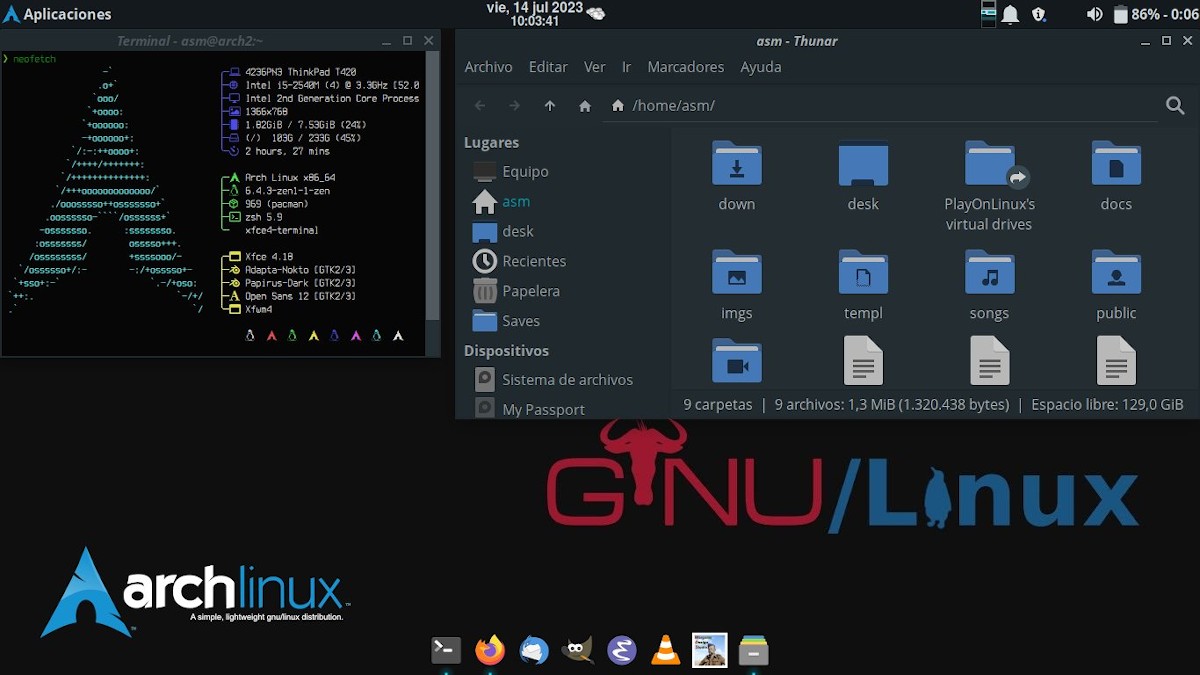Image resolution: width=1200 pixels, height=675 pixels.
Task: Open the Ver menu
Action: [x=595, y=67]
